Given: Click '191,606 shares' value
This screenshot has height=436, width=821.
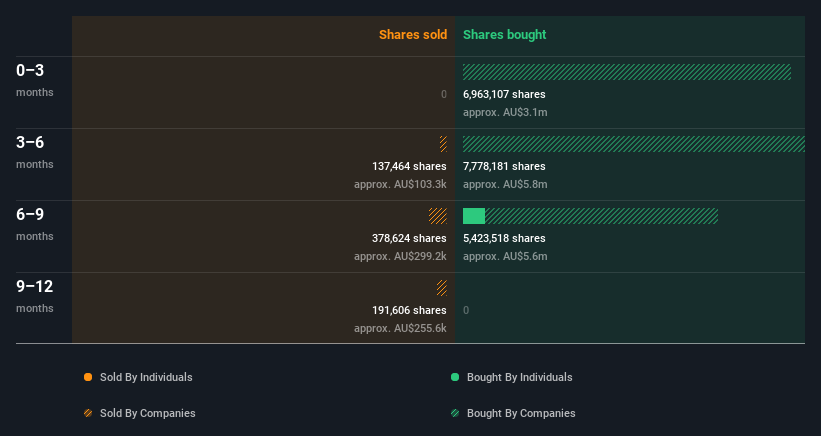Looking at the screenshot, I should [409, 310].
